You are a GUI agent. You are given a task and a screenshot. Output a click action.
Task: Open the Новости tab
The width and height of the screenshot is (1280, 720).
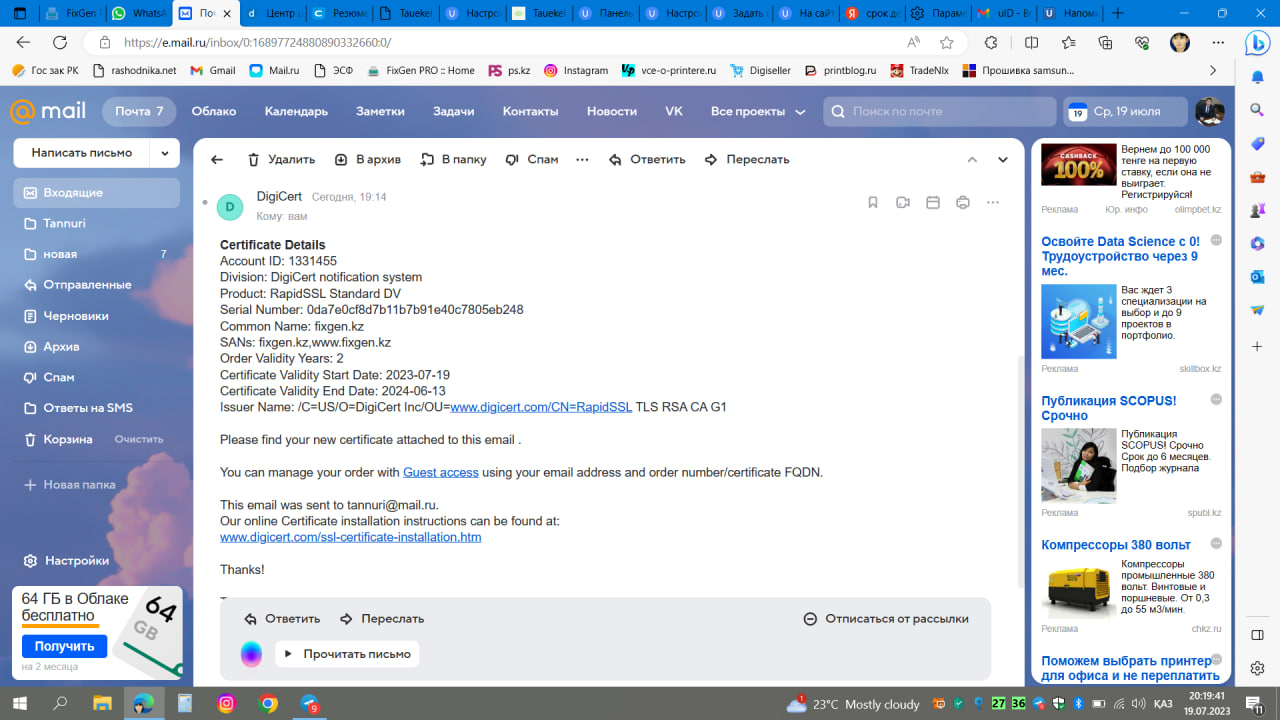click(x=612, y=112)
